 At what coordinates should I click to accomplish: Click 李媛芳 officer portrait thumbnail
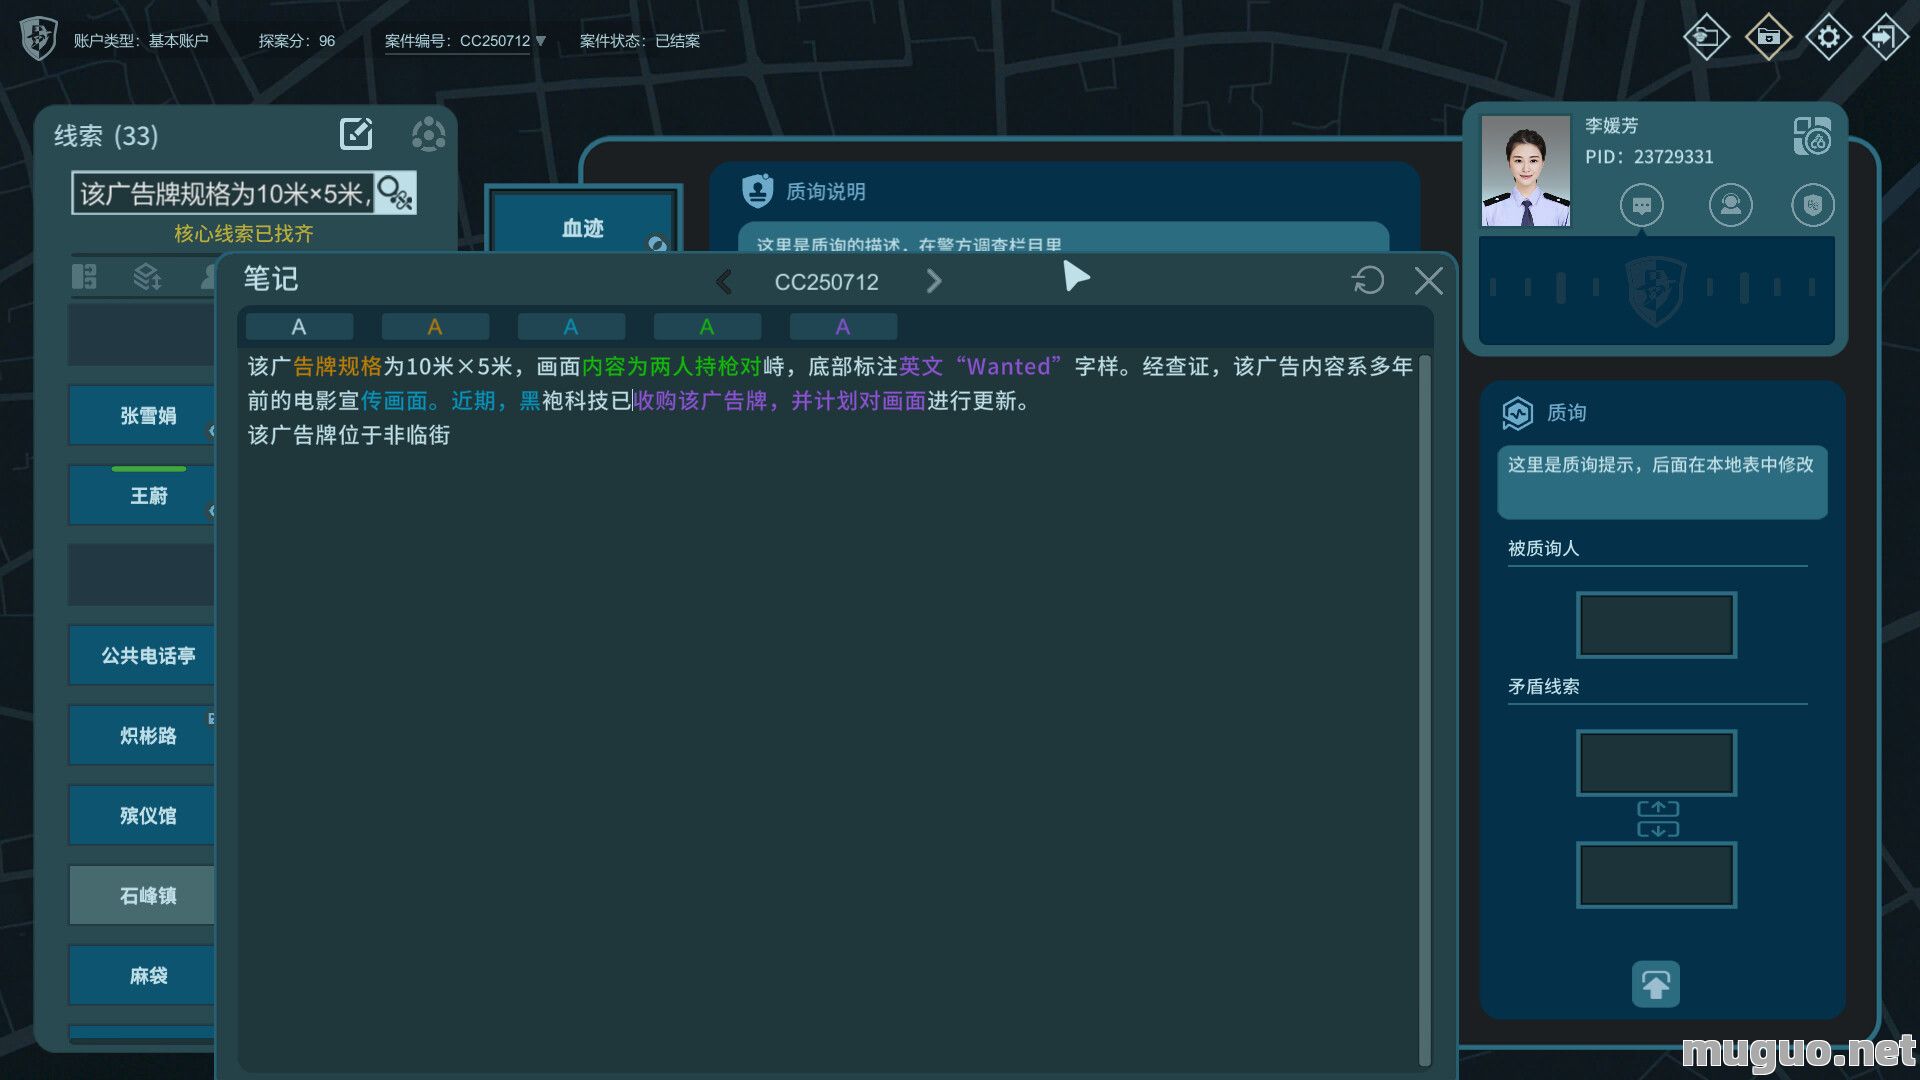[1525, 171]
